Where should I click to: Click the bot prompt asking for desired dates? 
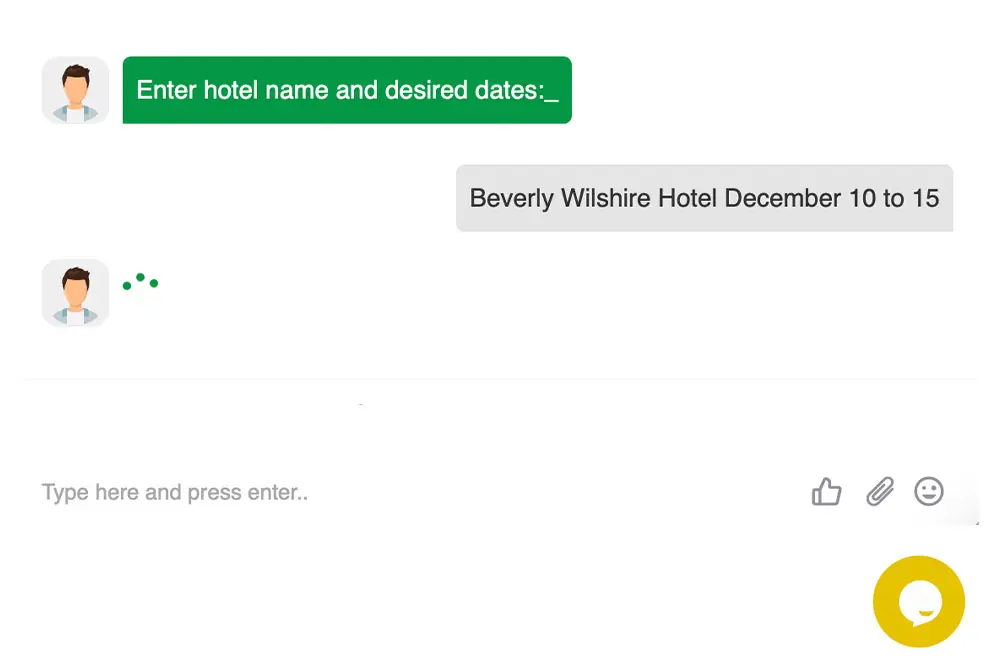(347, 90)
